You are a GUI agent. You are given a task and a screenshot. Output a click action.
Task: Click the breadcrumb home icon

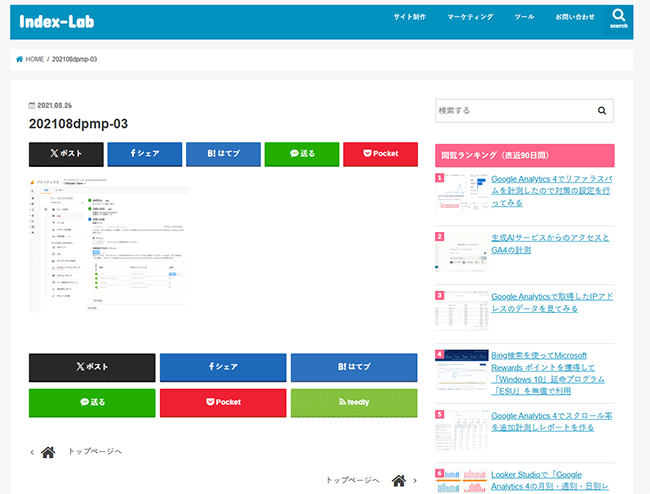19,59
